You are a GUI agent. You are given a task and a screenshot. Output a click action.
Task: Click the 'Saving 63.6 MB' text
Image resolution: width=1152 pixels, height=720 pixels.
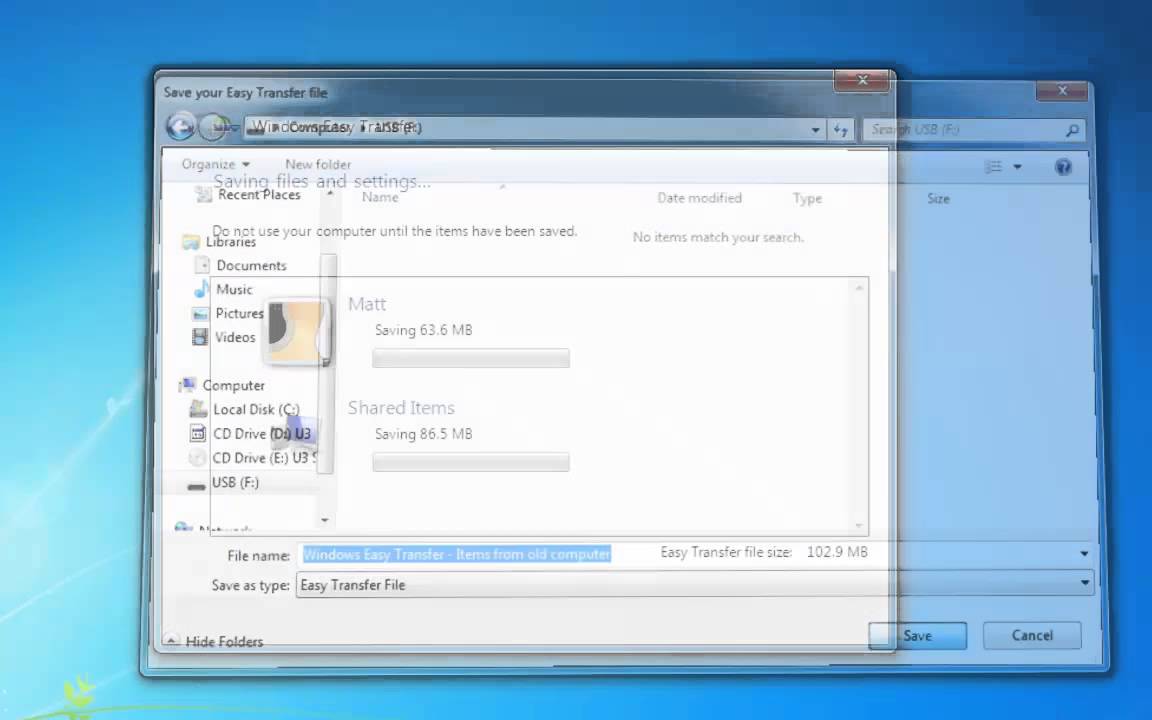click(423, 330)
